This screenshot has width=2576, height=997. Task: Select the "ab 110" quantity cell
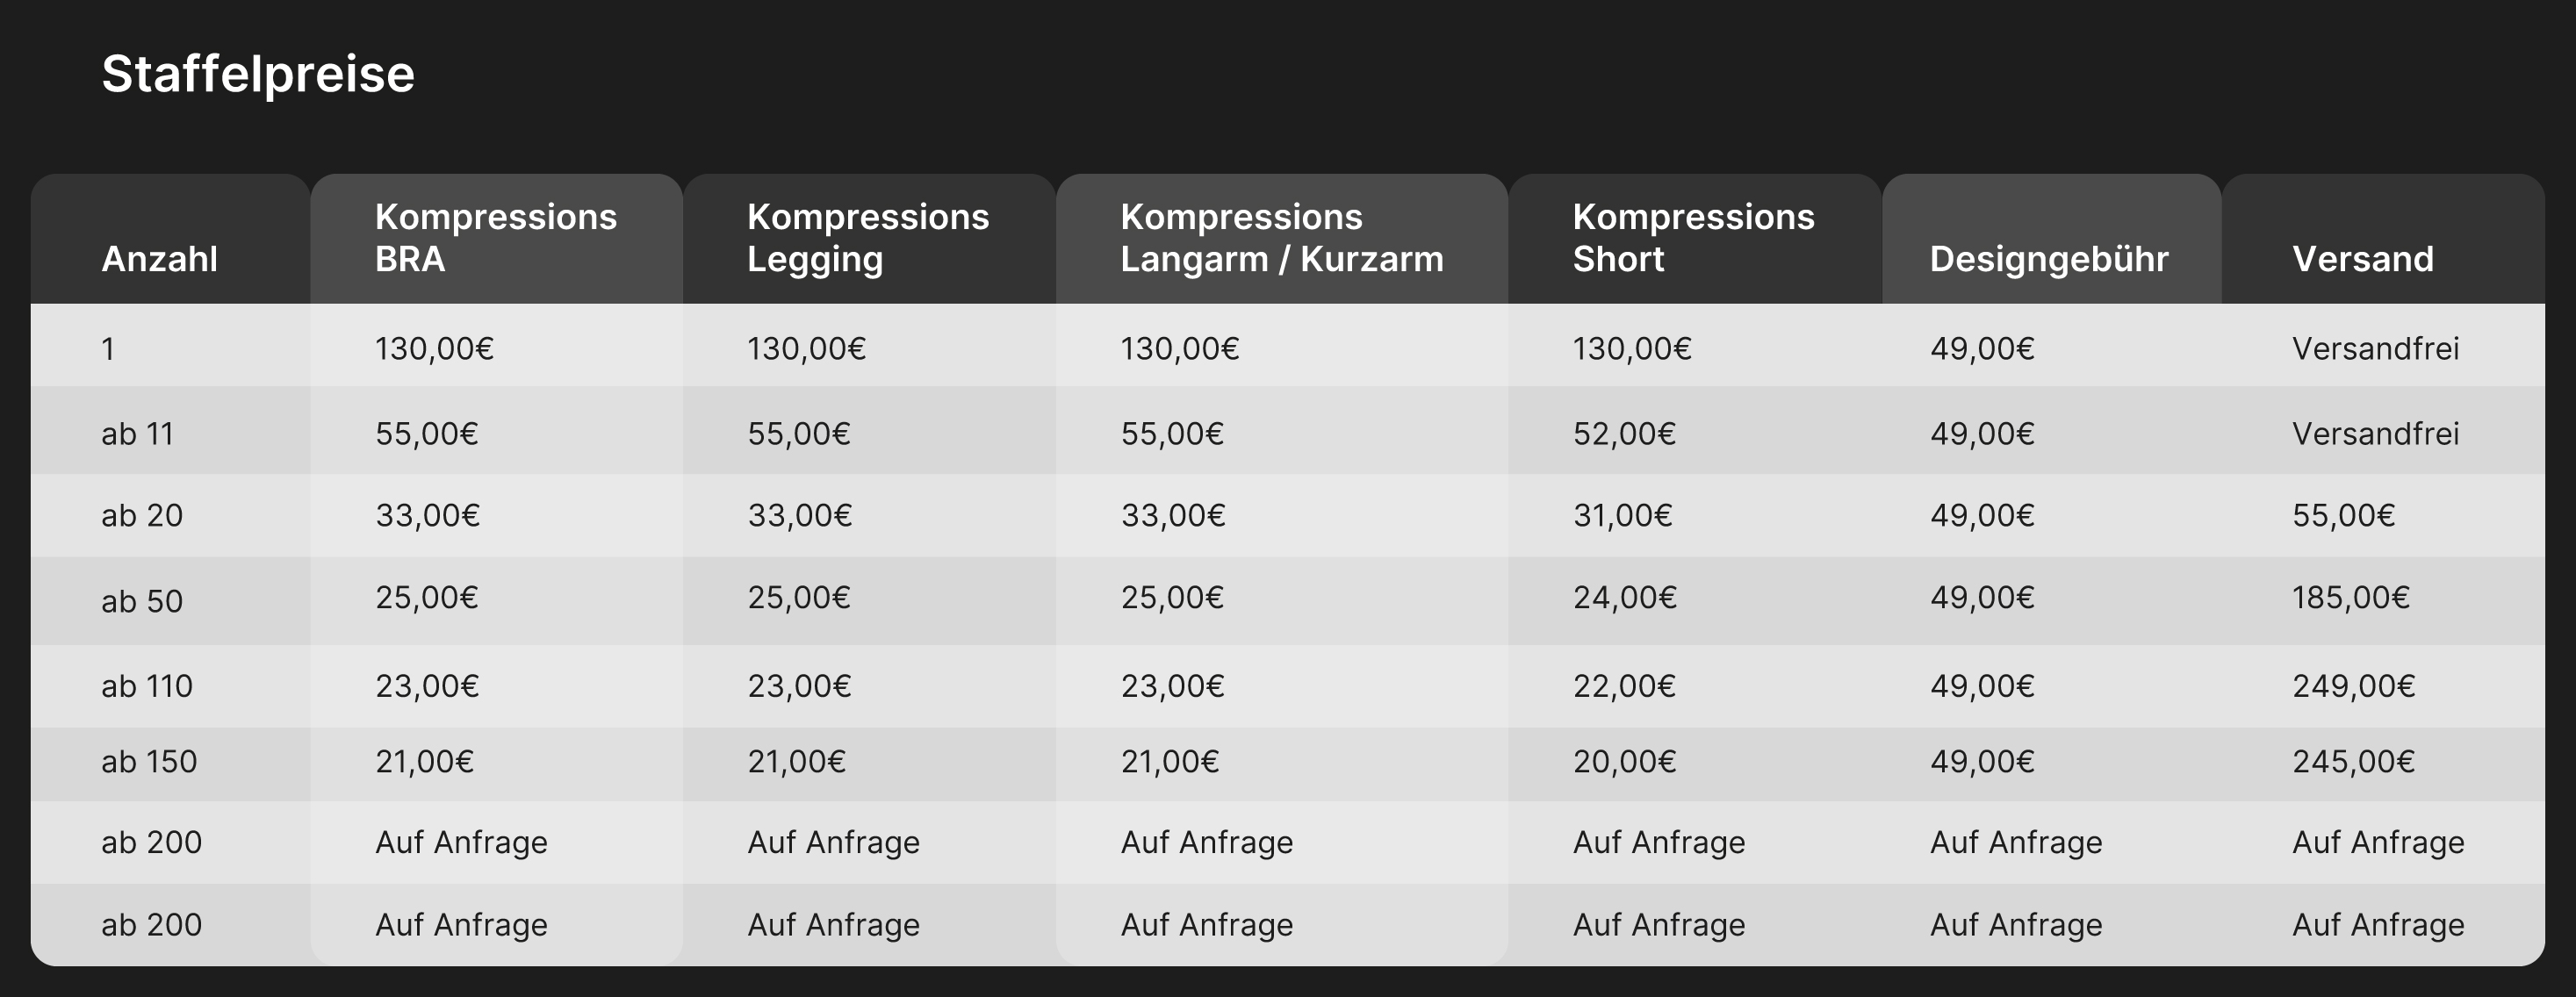tap(147, 686)
